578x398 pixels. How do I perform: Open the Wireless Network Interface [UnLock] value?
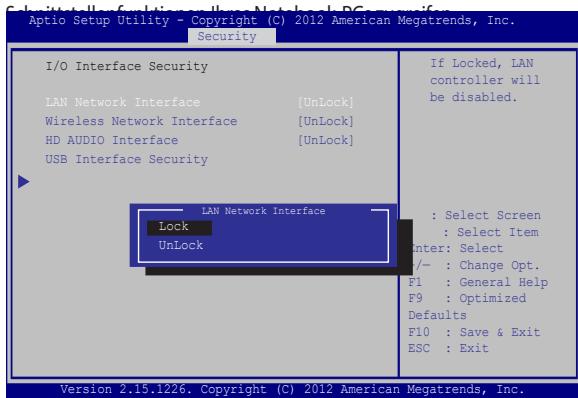point(325,121)
